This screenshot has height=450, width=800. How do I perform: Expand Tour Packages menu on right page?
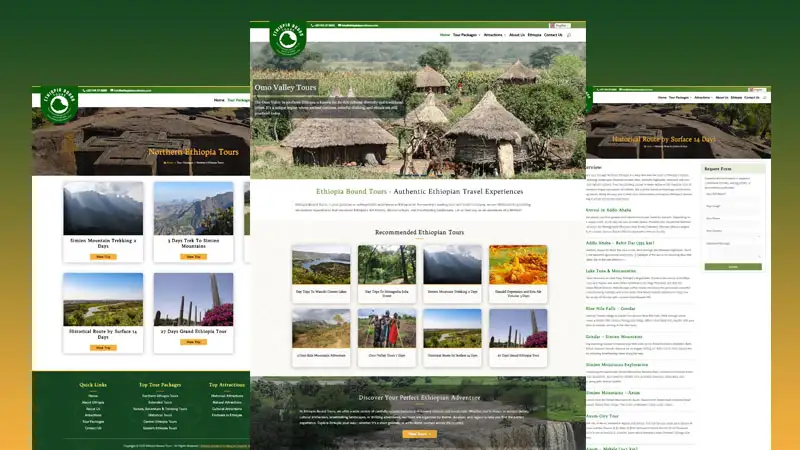tap(680, 97)
